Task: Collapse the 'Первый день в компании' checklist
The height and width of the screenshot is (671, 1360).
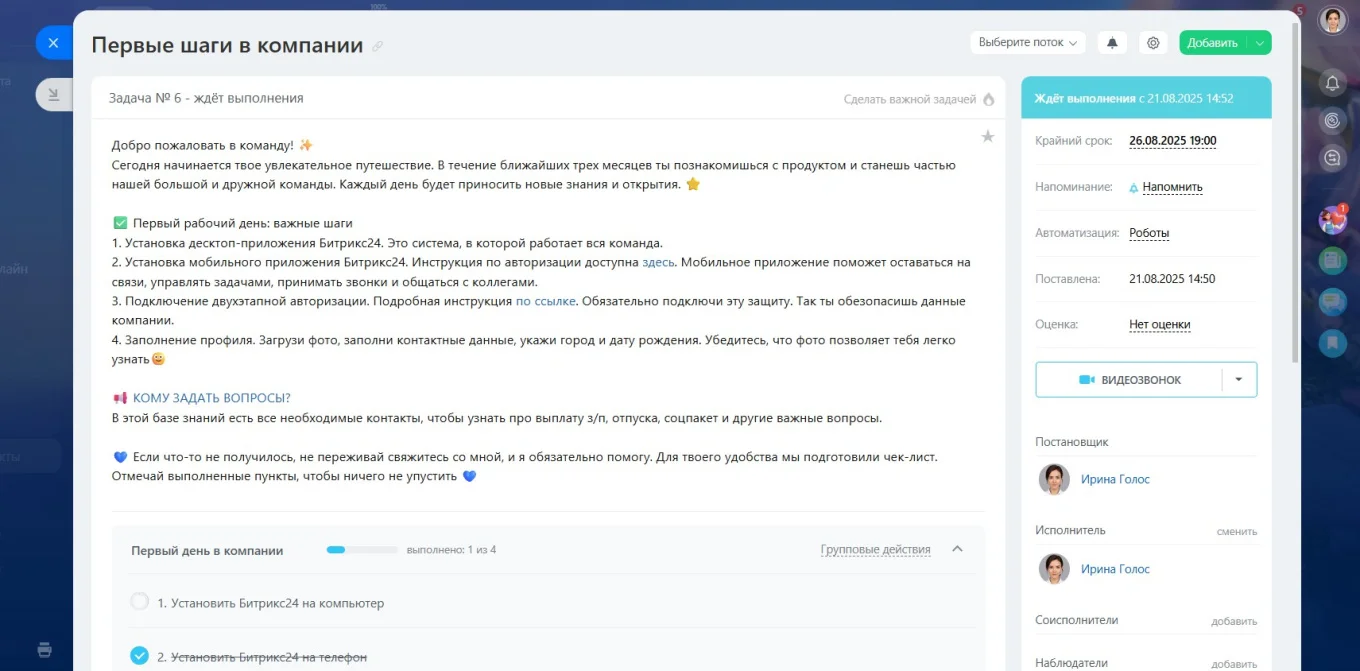Action: [957, 549]
